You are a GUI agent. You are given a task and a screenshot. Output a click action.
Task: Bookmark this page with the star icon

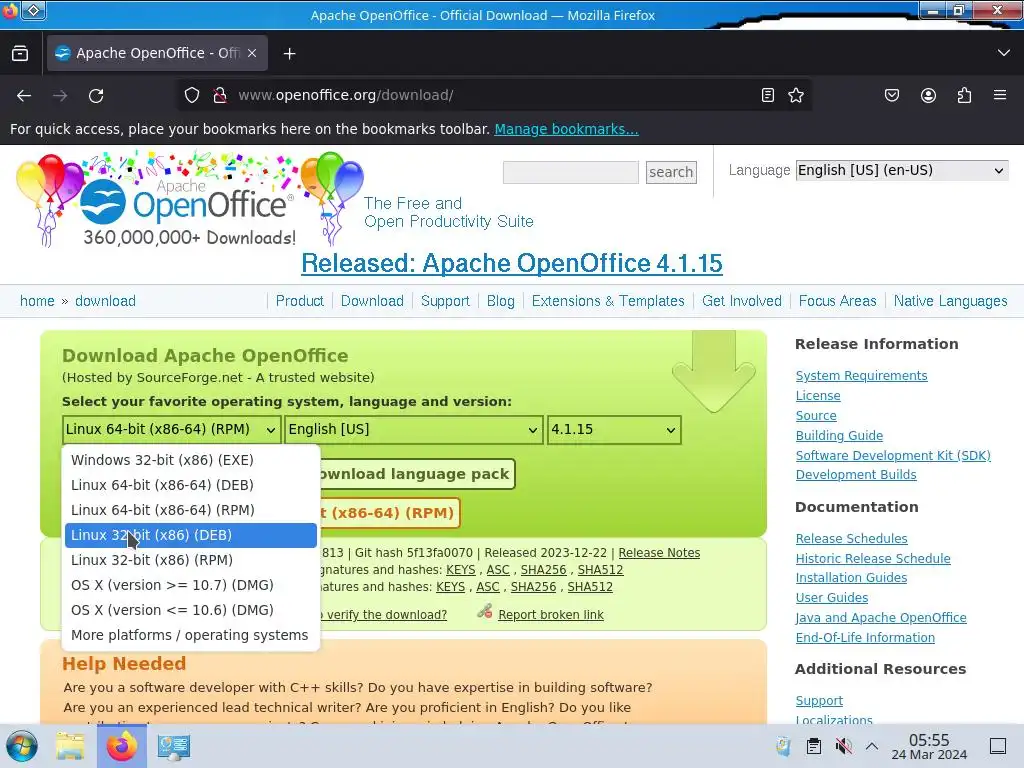point(796,95)
